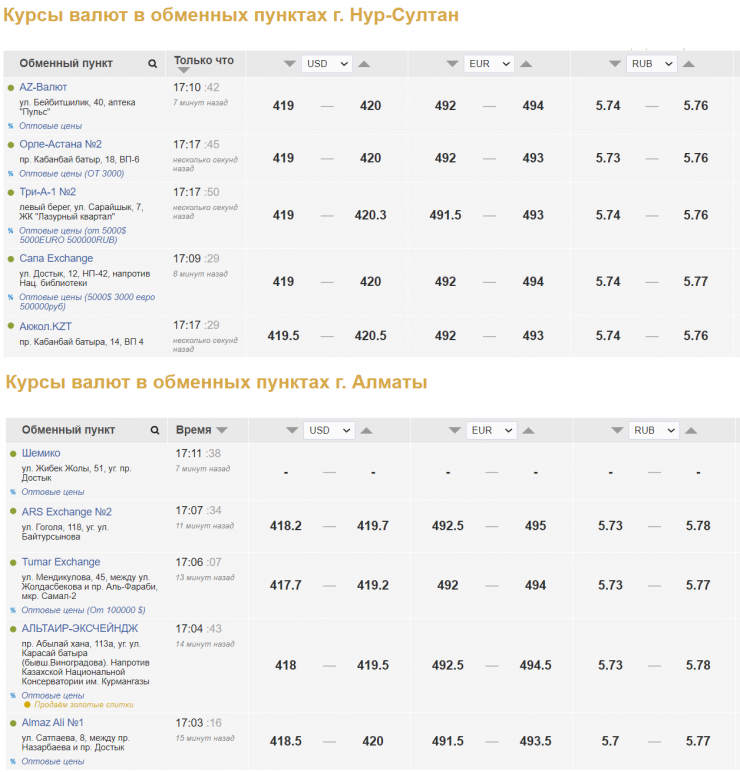The height and width of the screenshot is (772, 740).
Task: Sort by USD buy rate in Almaty table
Action: click(292, 431)
